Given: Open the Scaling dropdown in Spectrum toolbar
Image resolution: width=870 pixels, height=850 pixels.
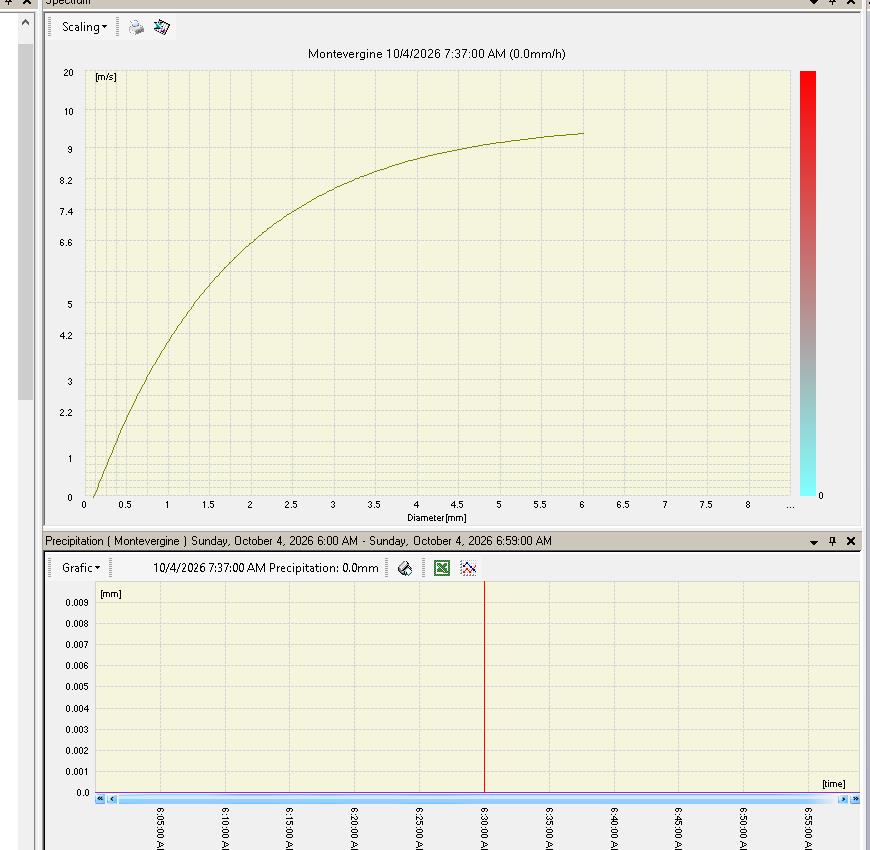Looking at the screenshot, I should coord(84,27).
